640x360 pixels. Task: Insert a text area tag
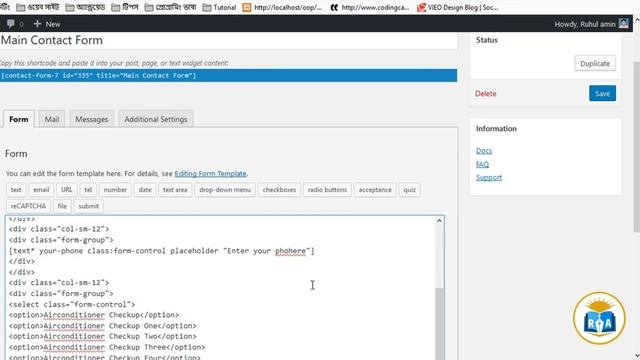click(175, 190)
